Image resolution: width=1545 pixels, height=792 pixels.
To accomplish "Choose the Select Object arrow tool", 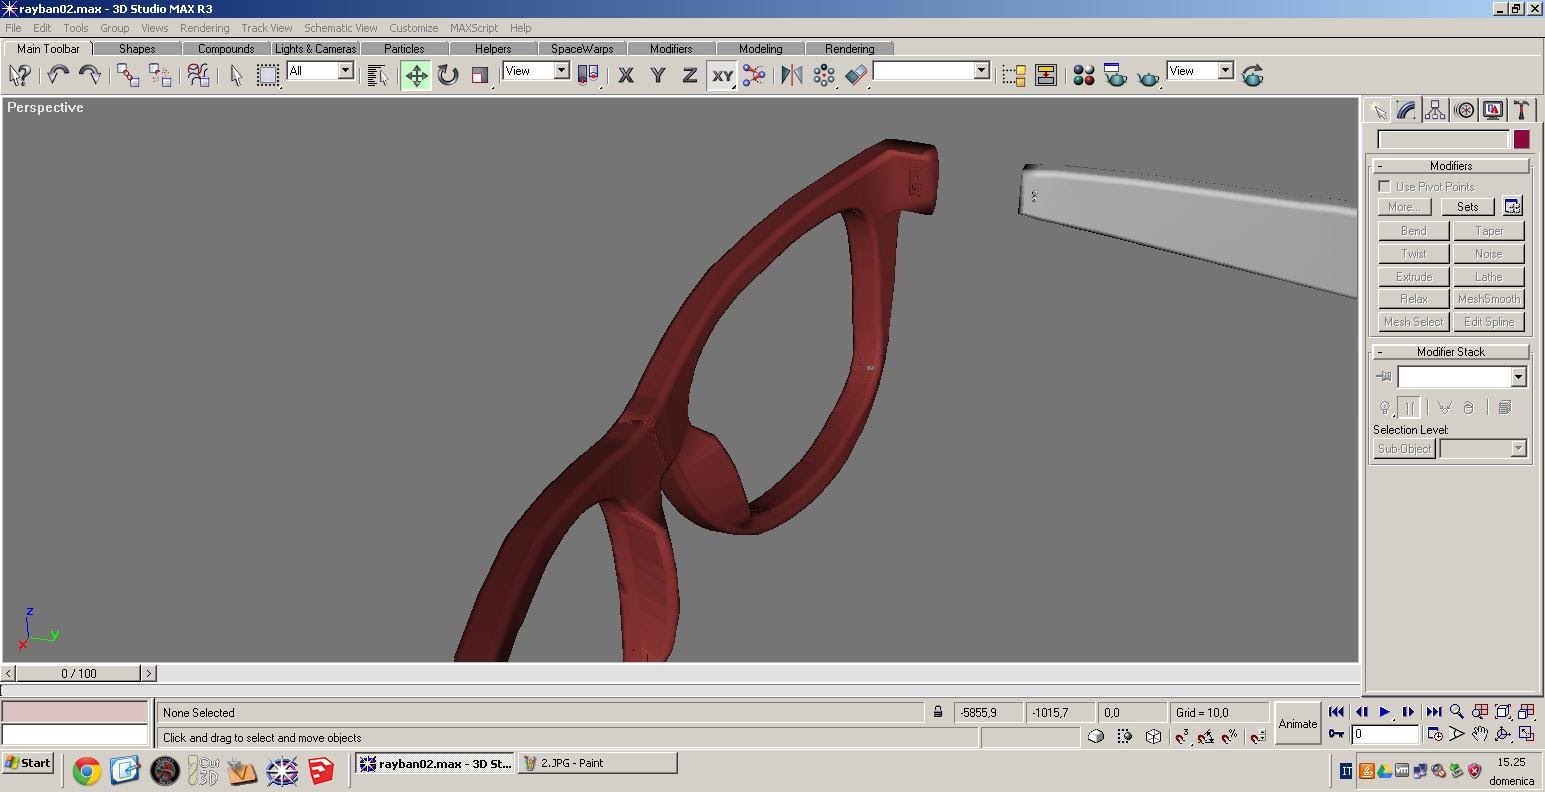I will [236, 75].
